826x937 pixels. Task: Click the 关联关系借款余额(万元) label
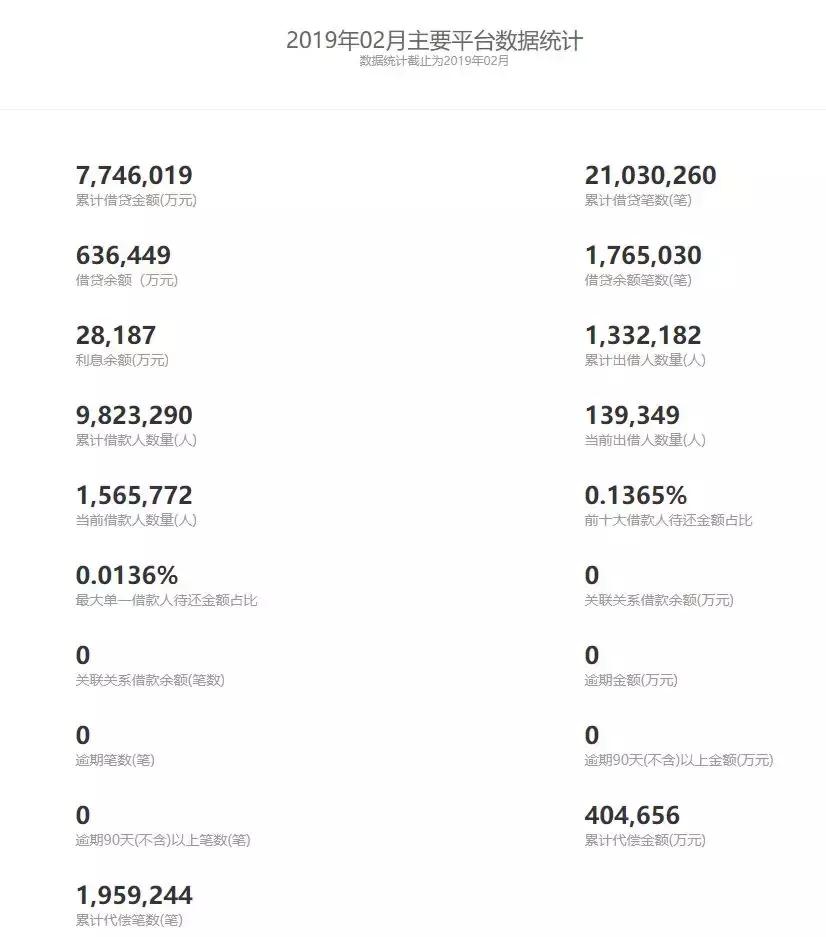659,600
